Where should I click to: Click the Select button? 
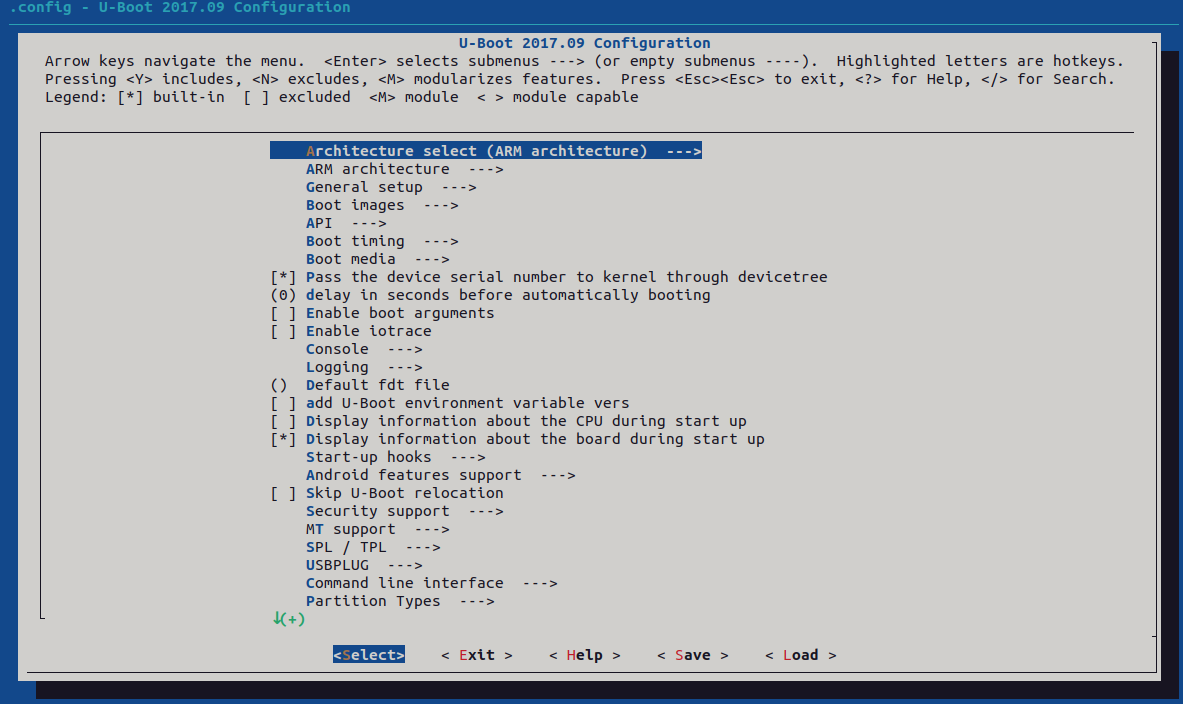coord(369,655)
